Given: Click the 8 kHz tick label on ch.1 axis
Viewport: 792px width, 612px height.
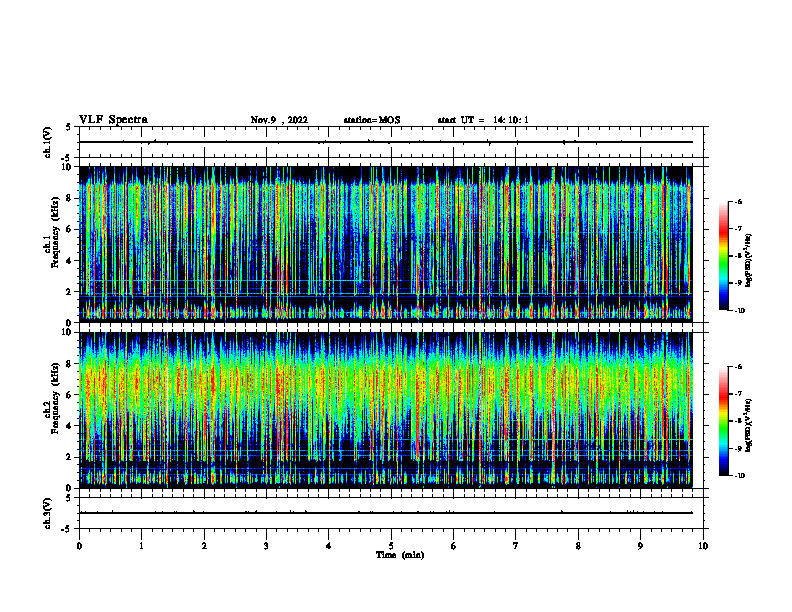Looking at the screenshot, I should (x=69, y=198).
